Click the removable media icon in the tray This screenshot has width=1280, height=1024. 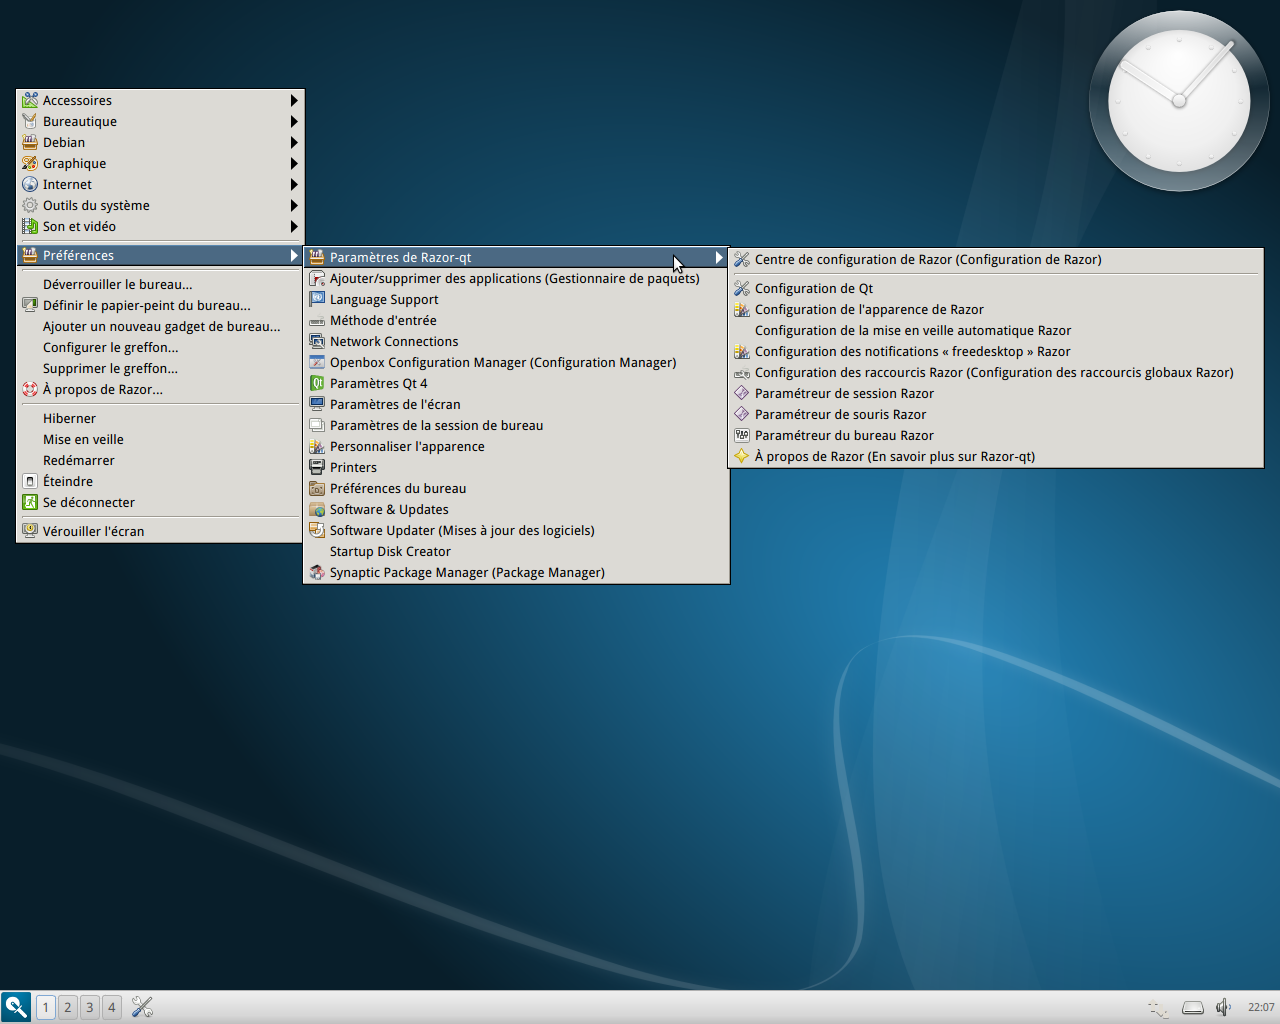point(1193,1007)
